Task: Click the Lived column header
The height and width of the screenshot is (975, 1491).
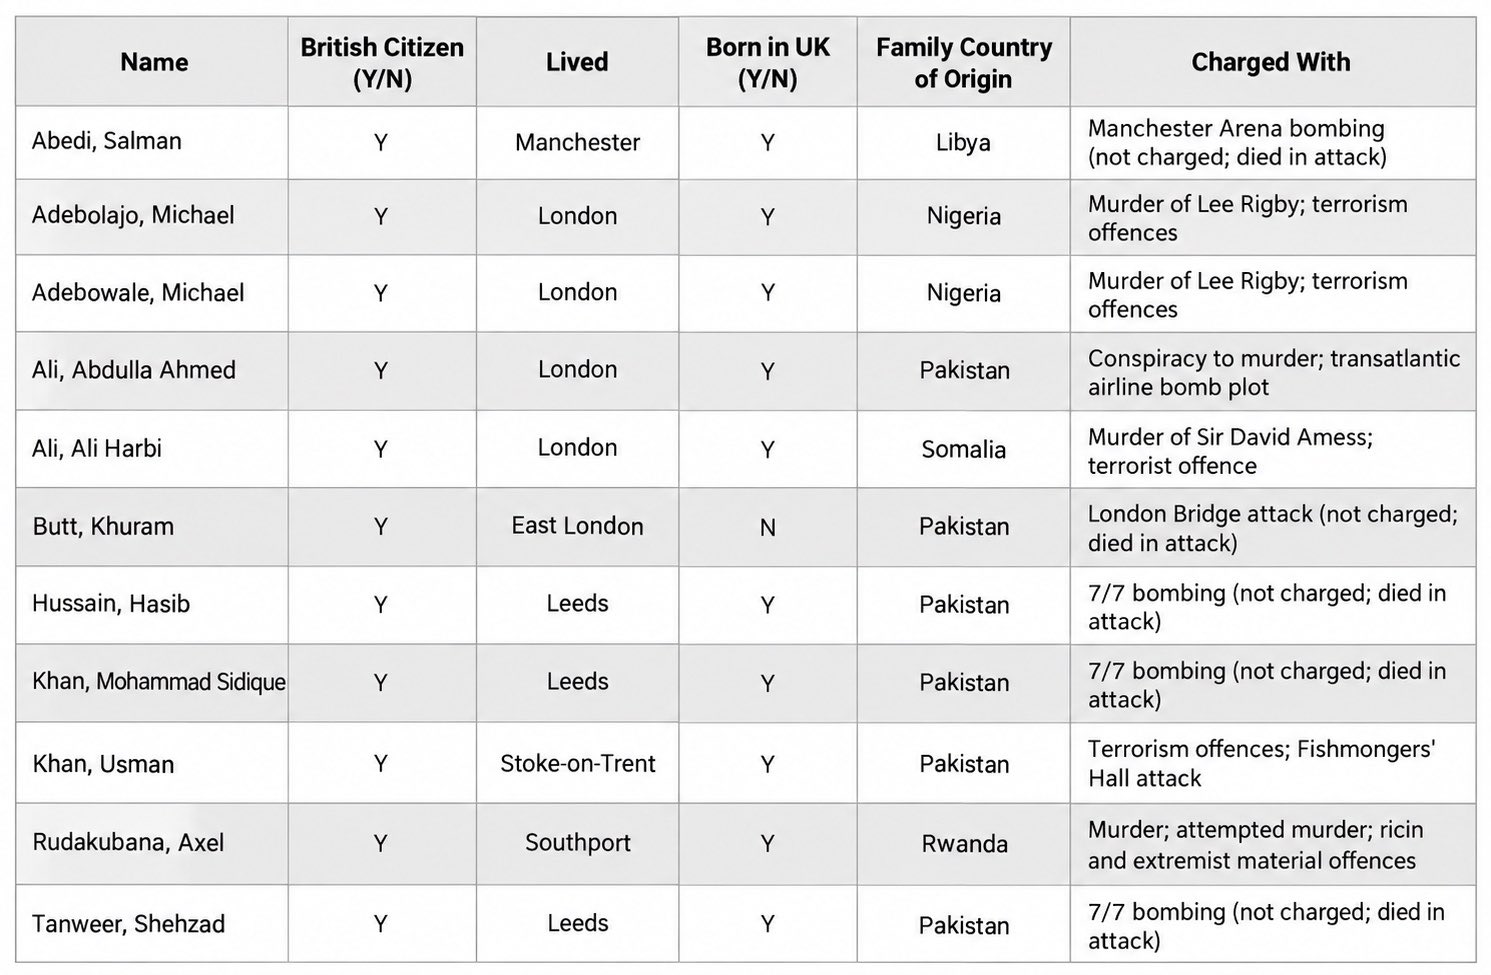Action: point(577,62)
